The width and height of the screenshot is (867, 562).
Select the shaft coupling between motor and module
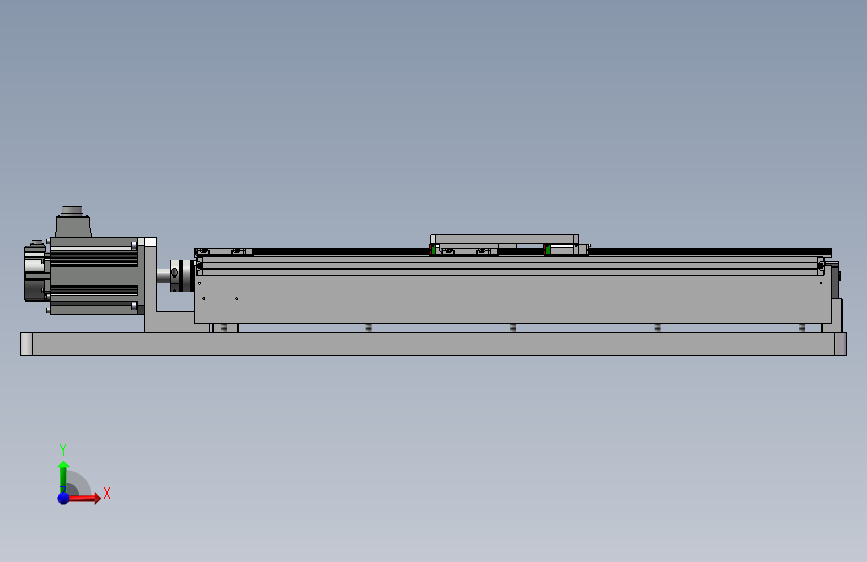(181, 275)
